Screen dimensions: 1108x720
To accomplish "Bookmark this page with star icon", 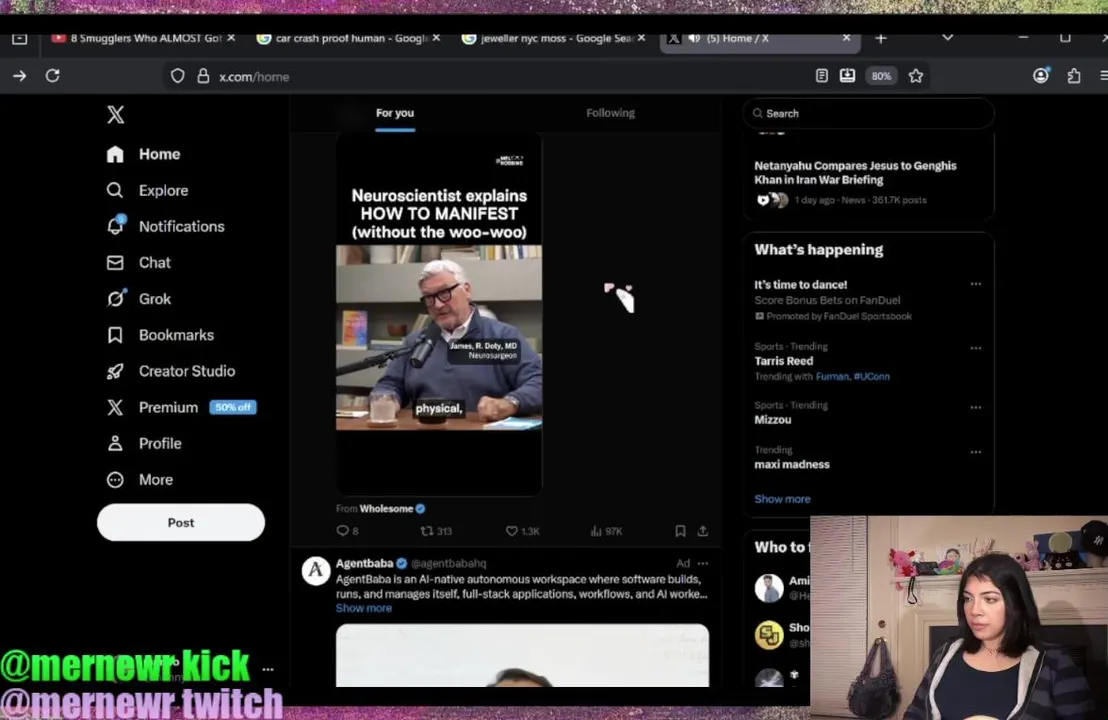I will pyautogui.click(x=916, y=76).
